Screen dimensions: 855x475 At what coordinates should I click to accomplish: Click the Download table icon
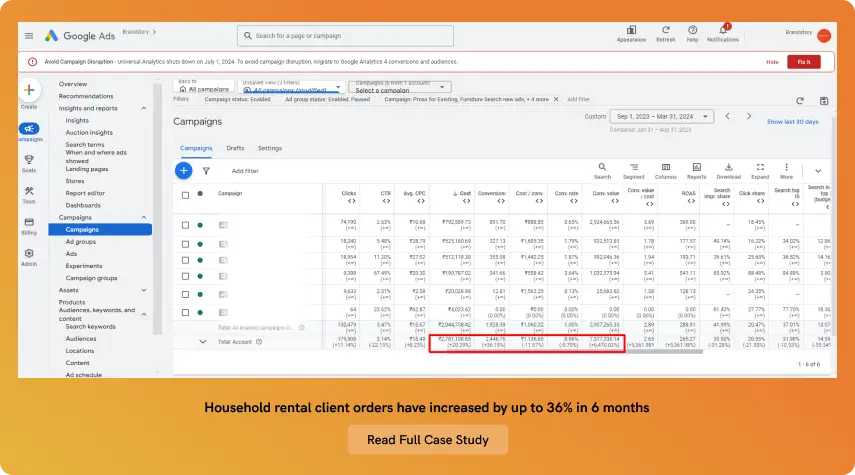(x=728, y=168)
